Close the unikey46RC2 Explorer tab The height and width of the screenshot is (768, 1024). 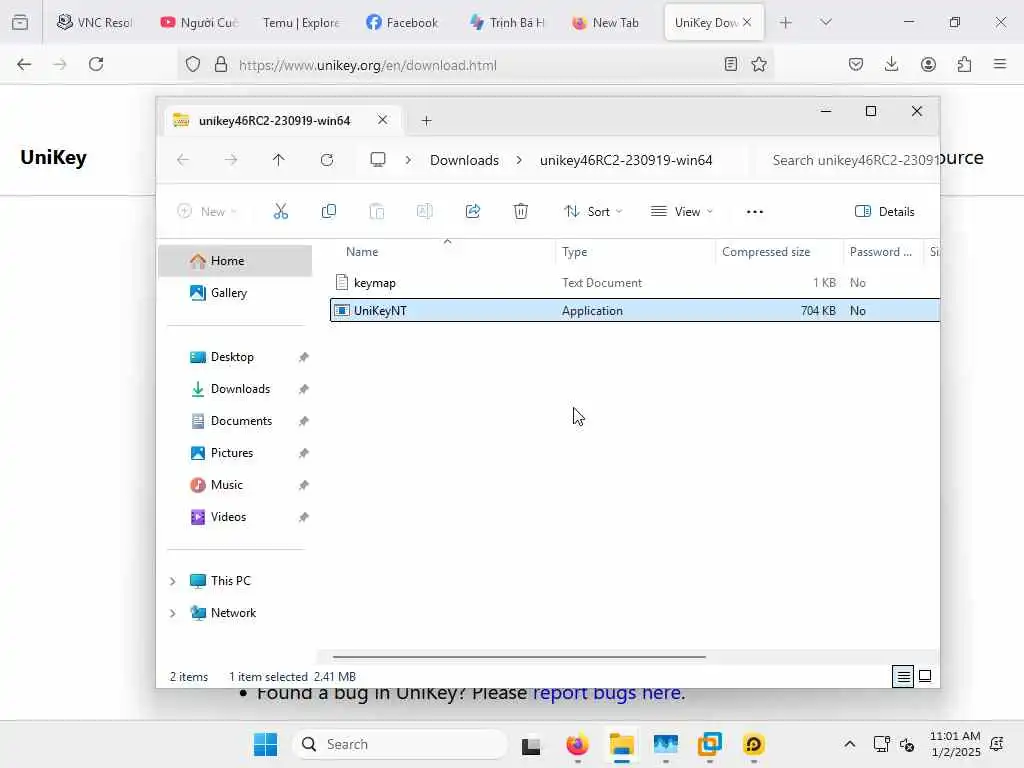[383, 120]
